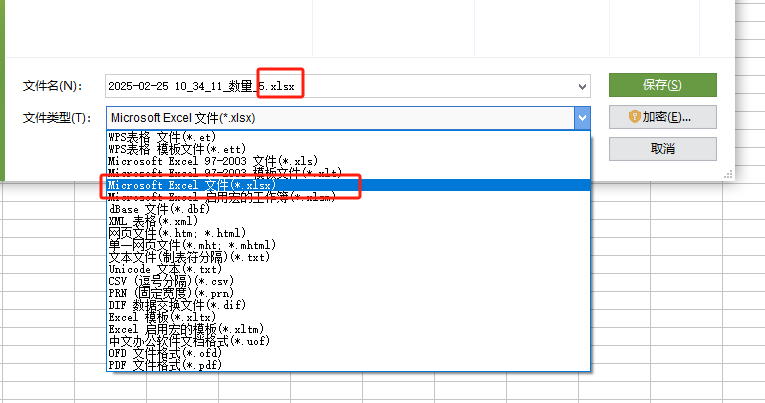The height and width of the screenshot is (403, 765).
Task: Choose OFD 文件格式(*.ofd) format
Action: click(x=348, y=353)
